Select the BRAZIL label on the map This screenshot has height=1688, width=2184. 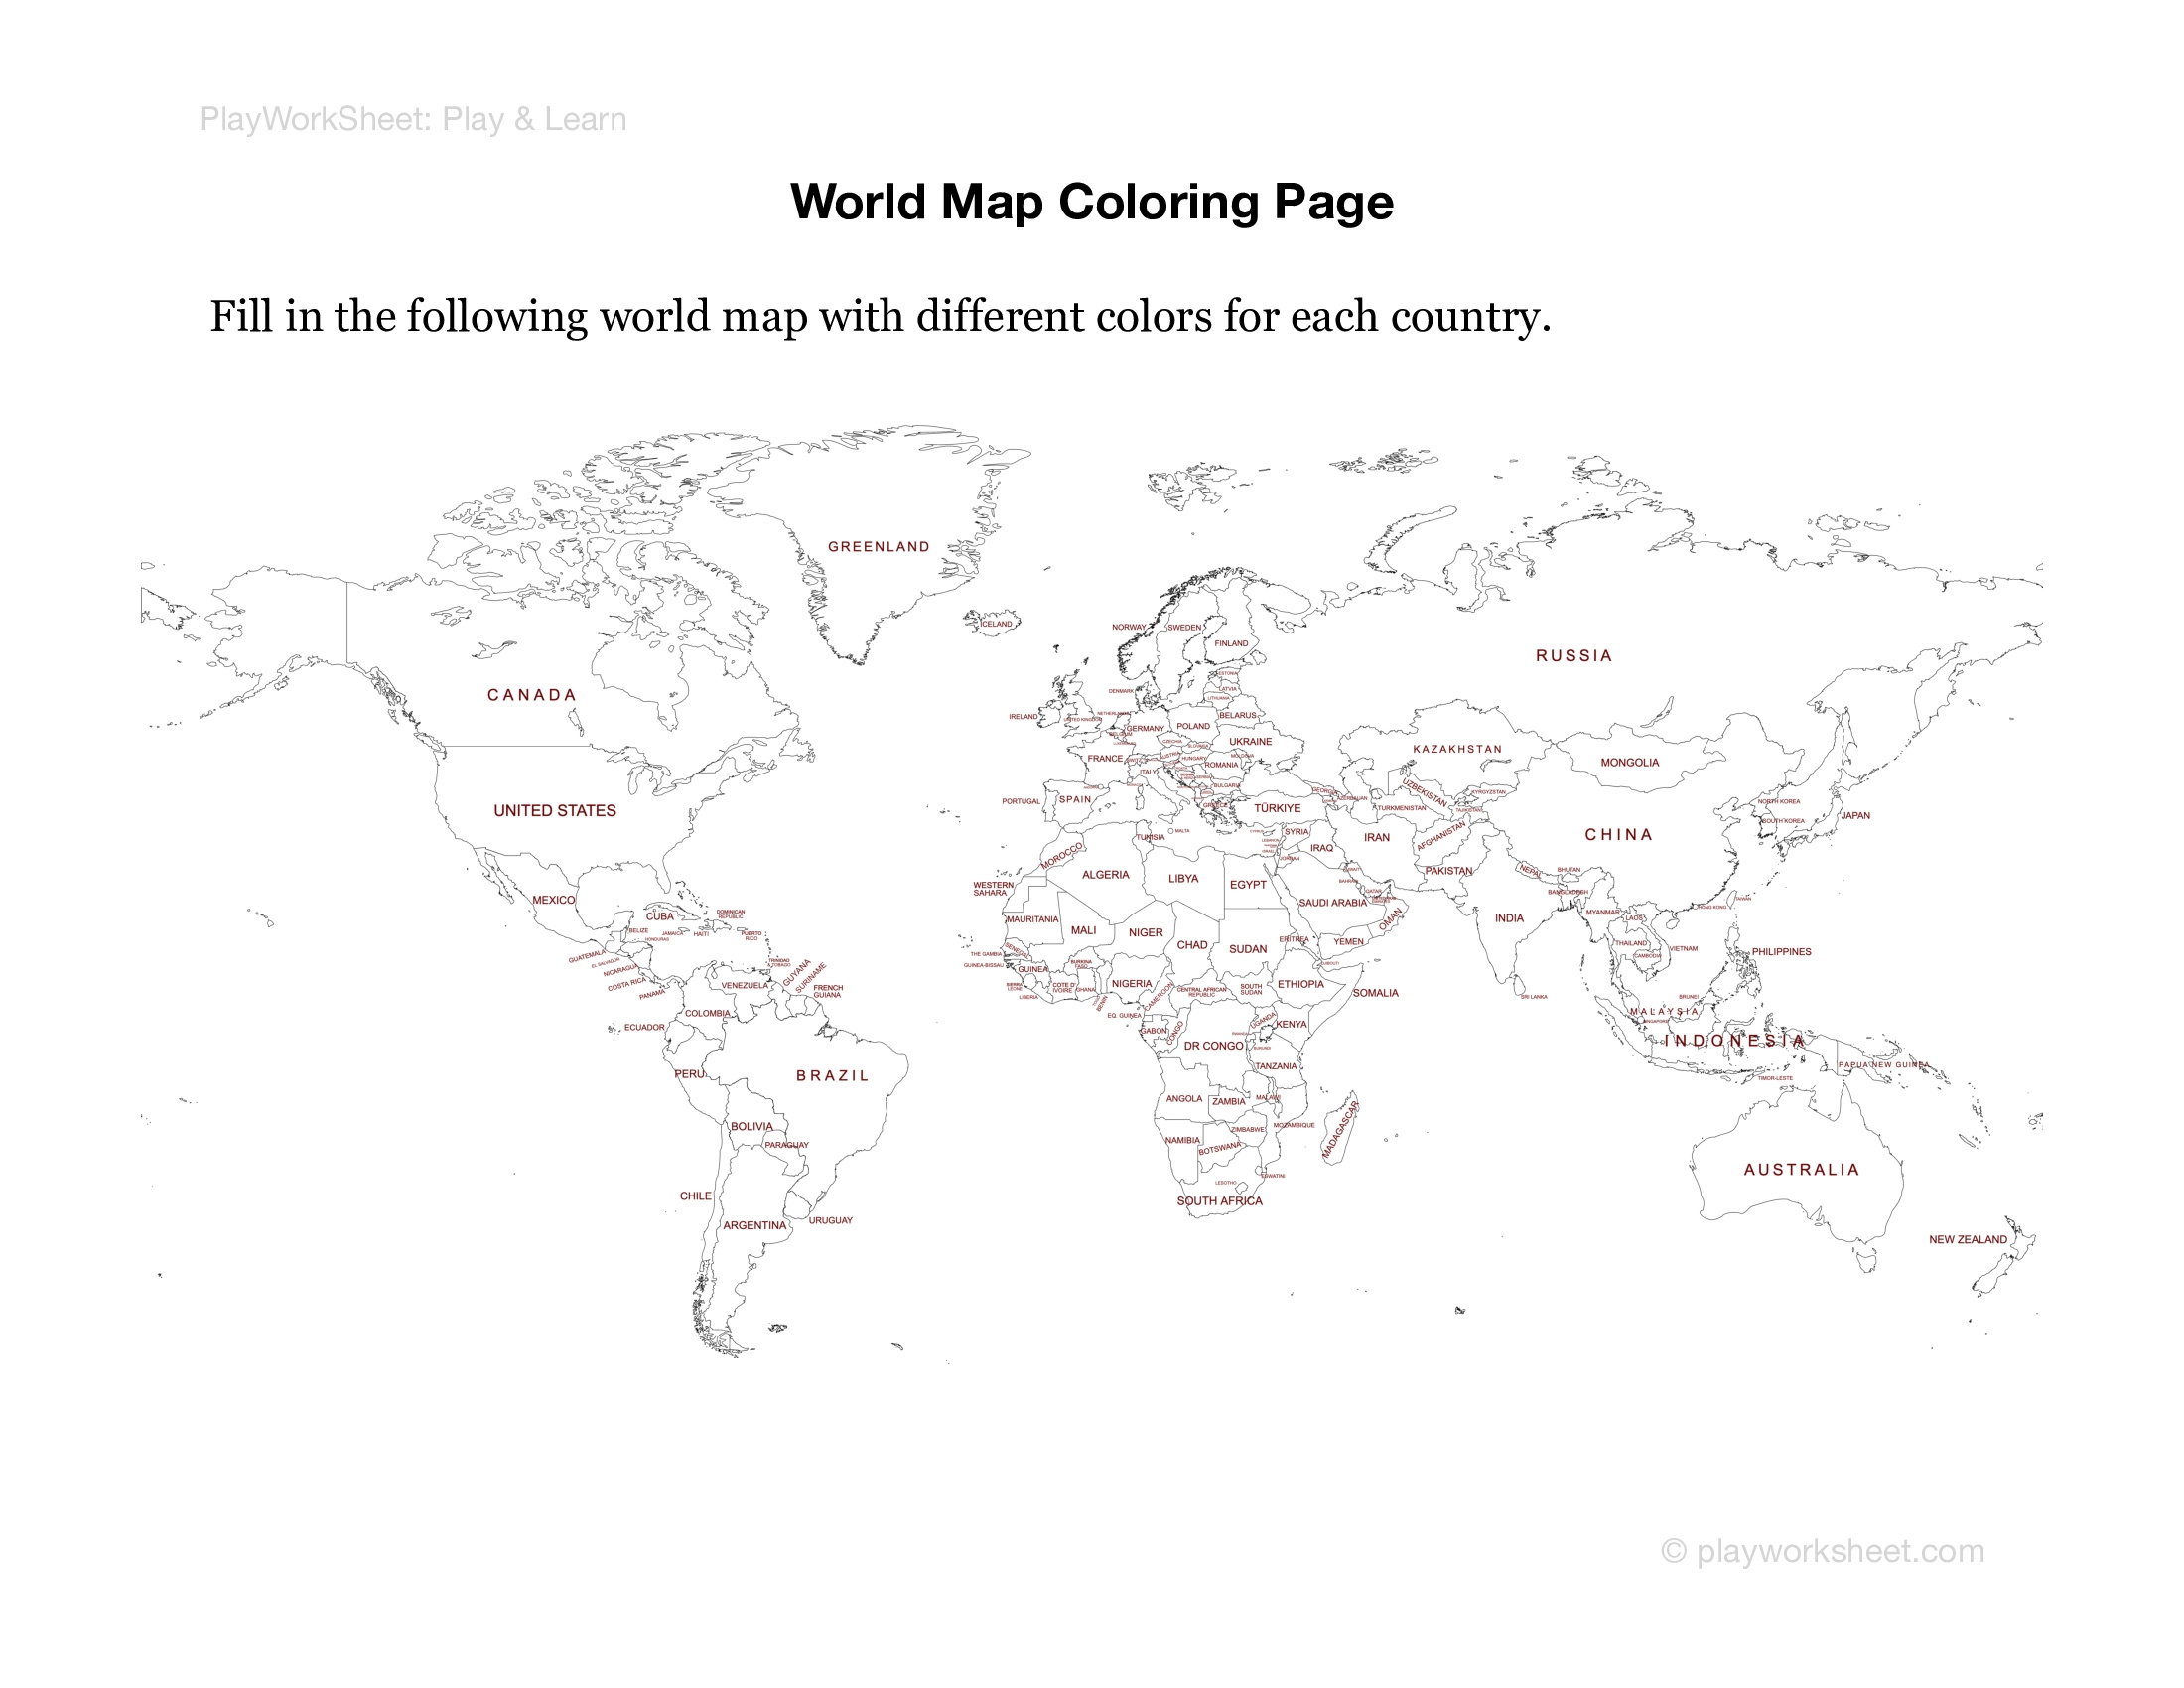832,1076
